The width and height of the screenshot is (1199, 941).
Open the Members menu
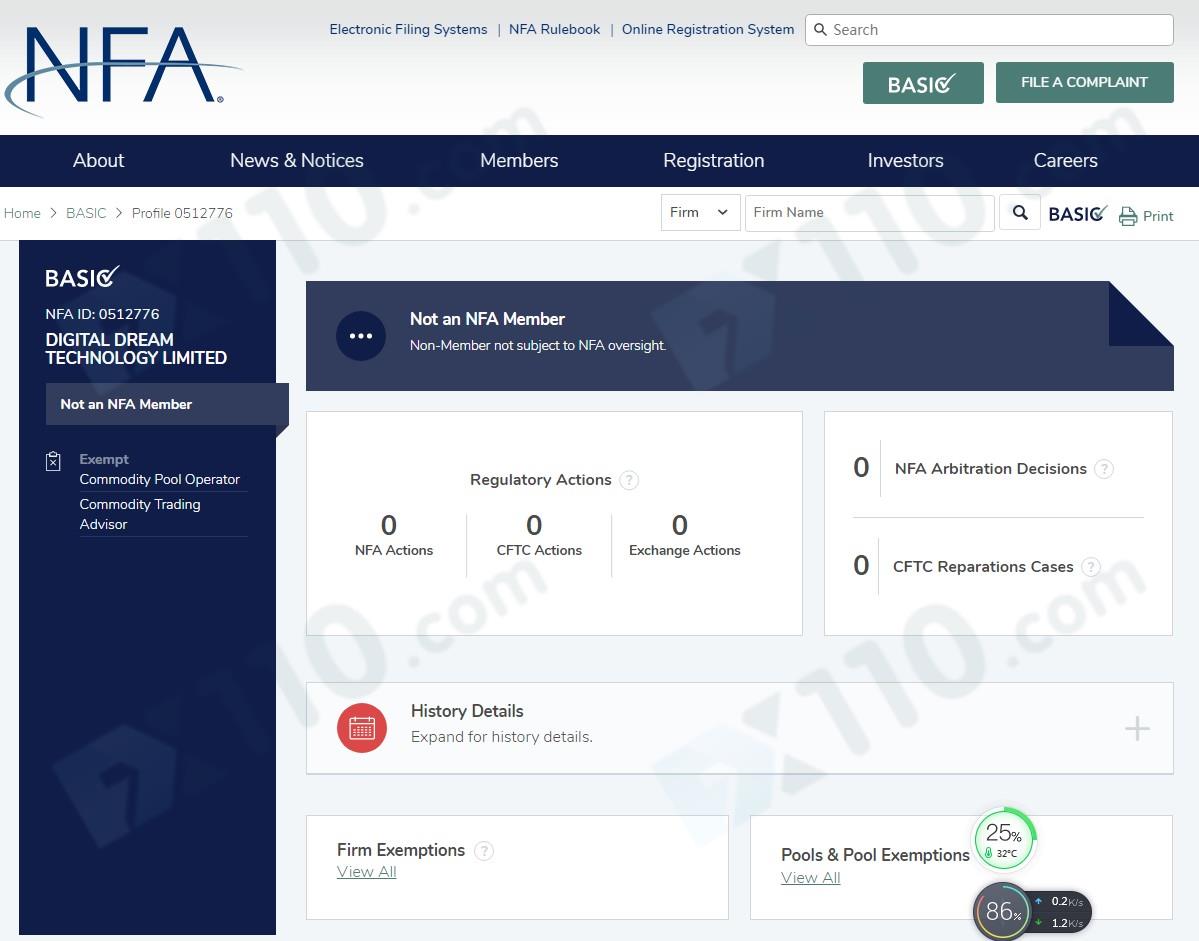[x=519, y=161]
